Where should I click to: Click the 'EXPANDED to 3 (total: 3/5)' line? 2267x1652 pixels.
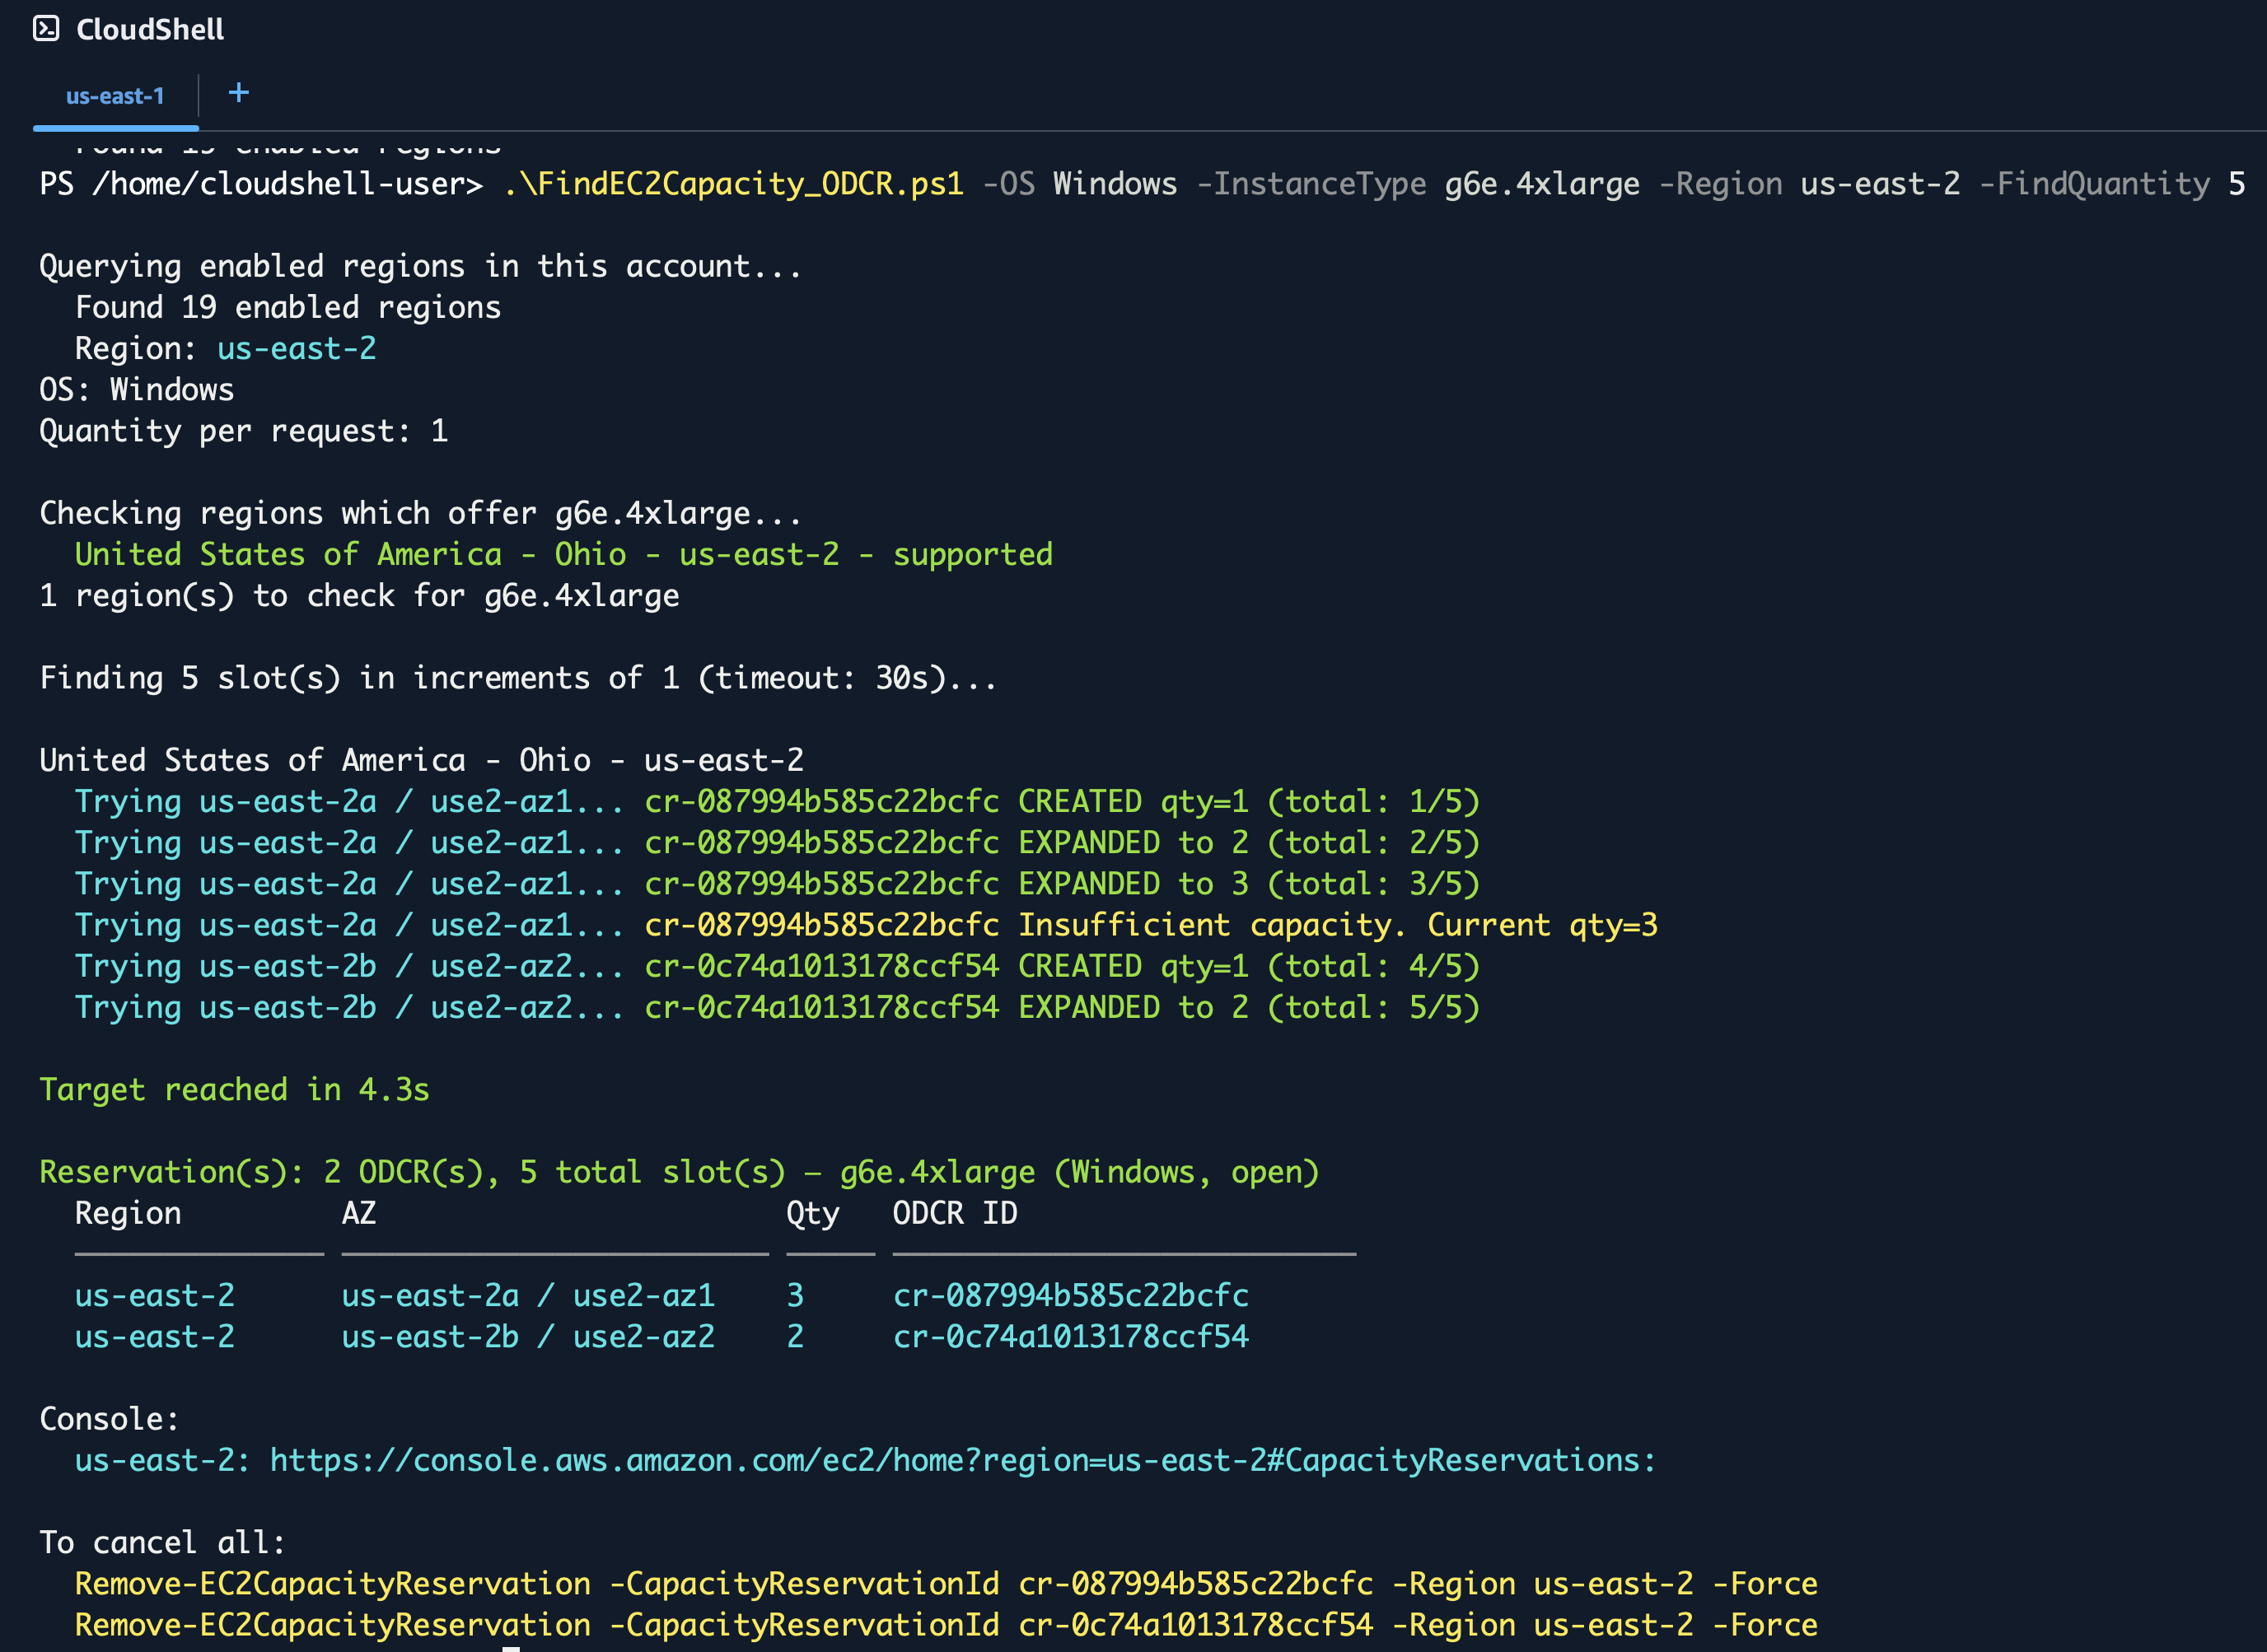tap(777, 884)
